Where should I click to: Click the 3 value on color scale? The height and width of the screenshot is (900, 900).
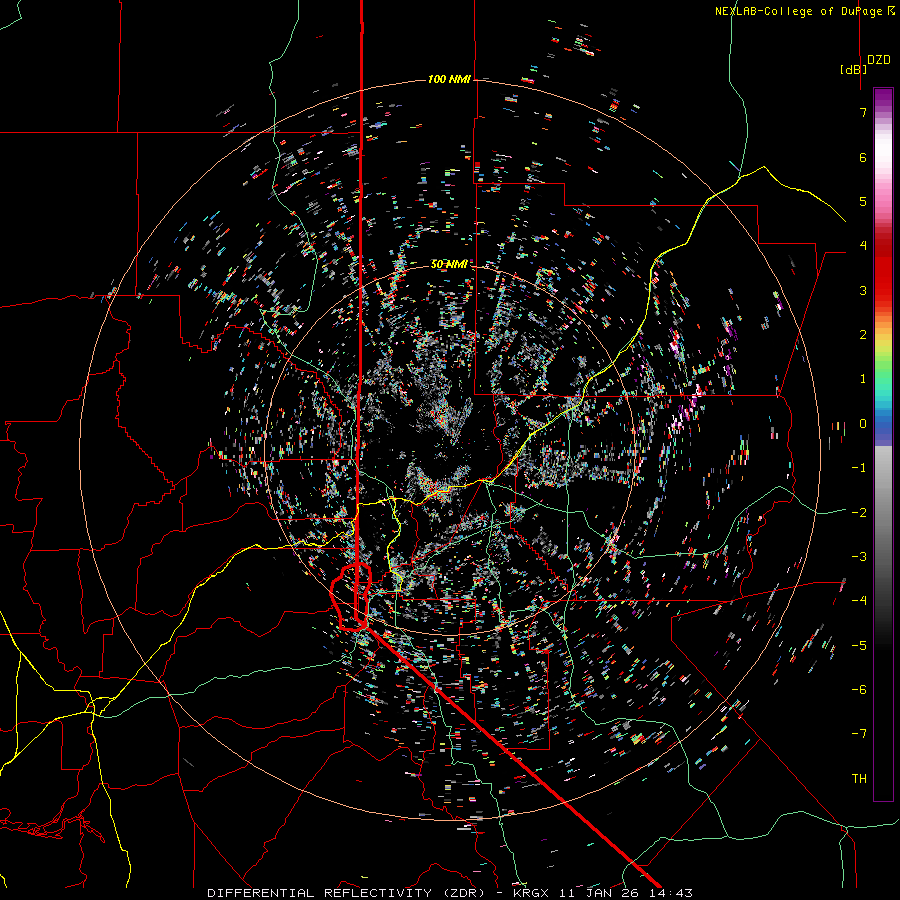[x=863, y=290]
